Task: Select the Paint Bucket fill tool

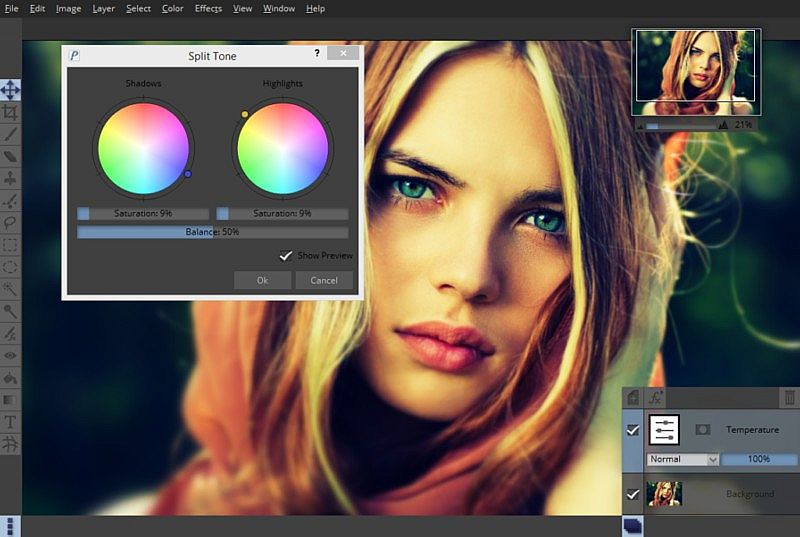Action: 10,378
